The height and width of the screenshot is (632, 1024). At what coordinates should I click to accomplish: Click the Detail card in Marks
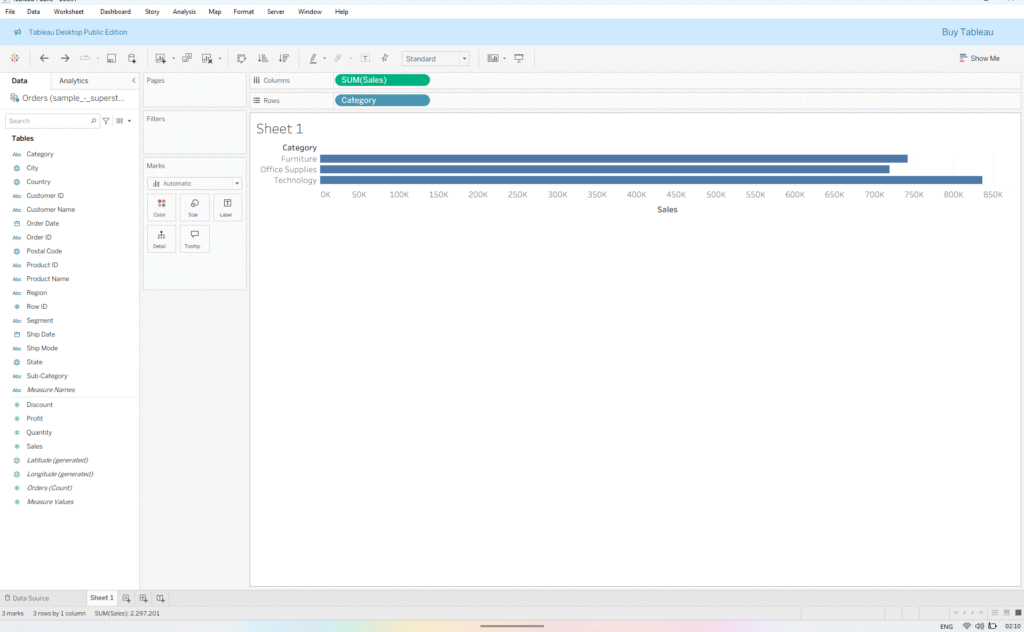160,238
